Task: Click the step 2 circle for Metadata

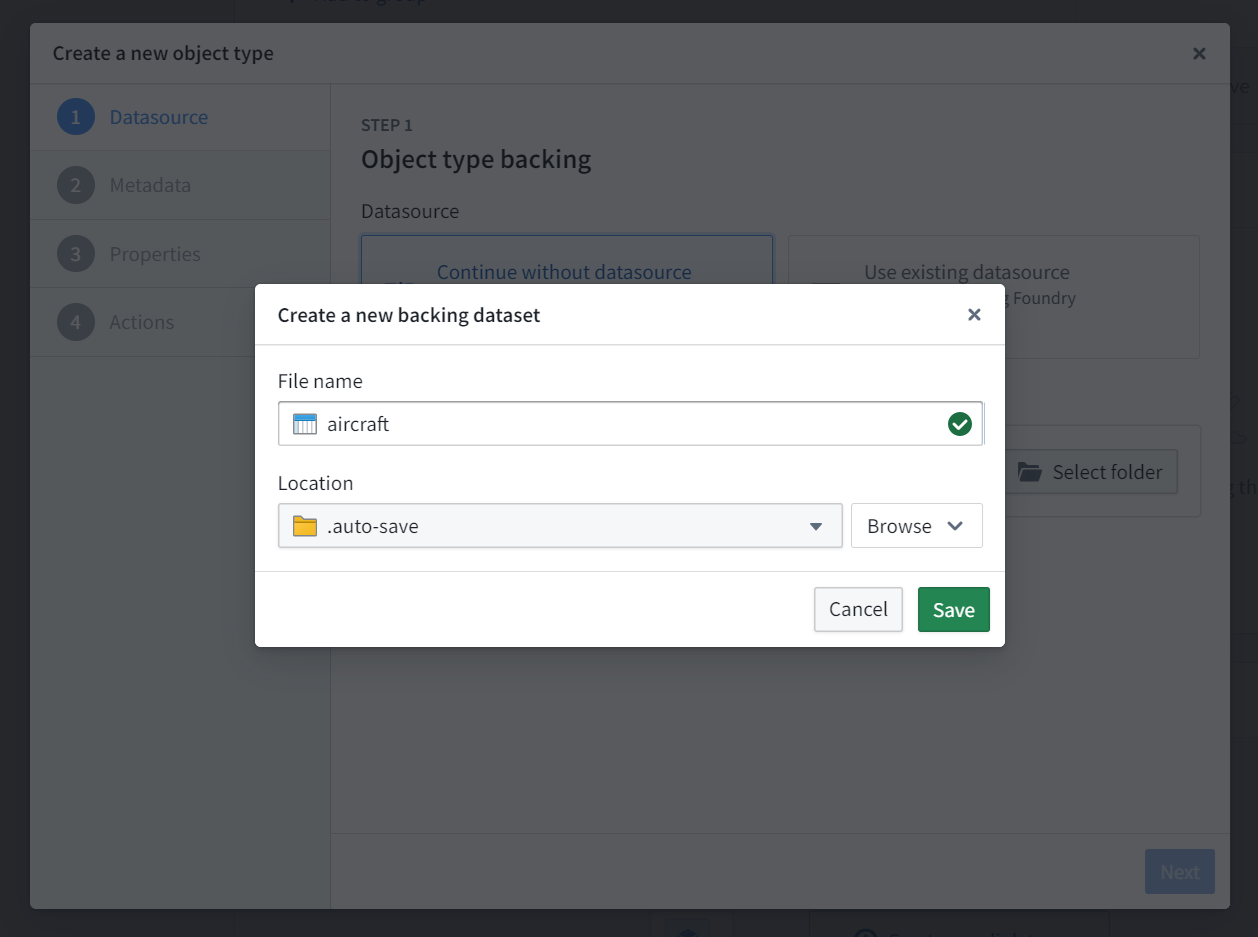Action: click(x=75, y=185)
